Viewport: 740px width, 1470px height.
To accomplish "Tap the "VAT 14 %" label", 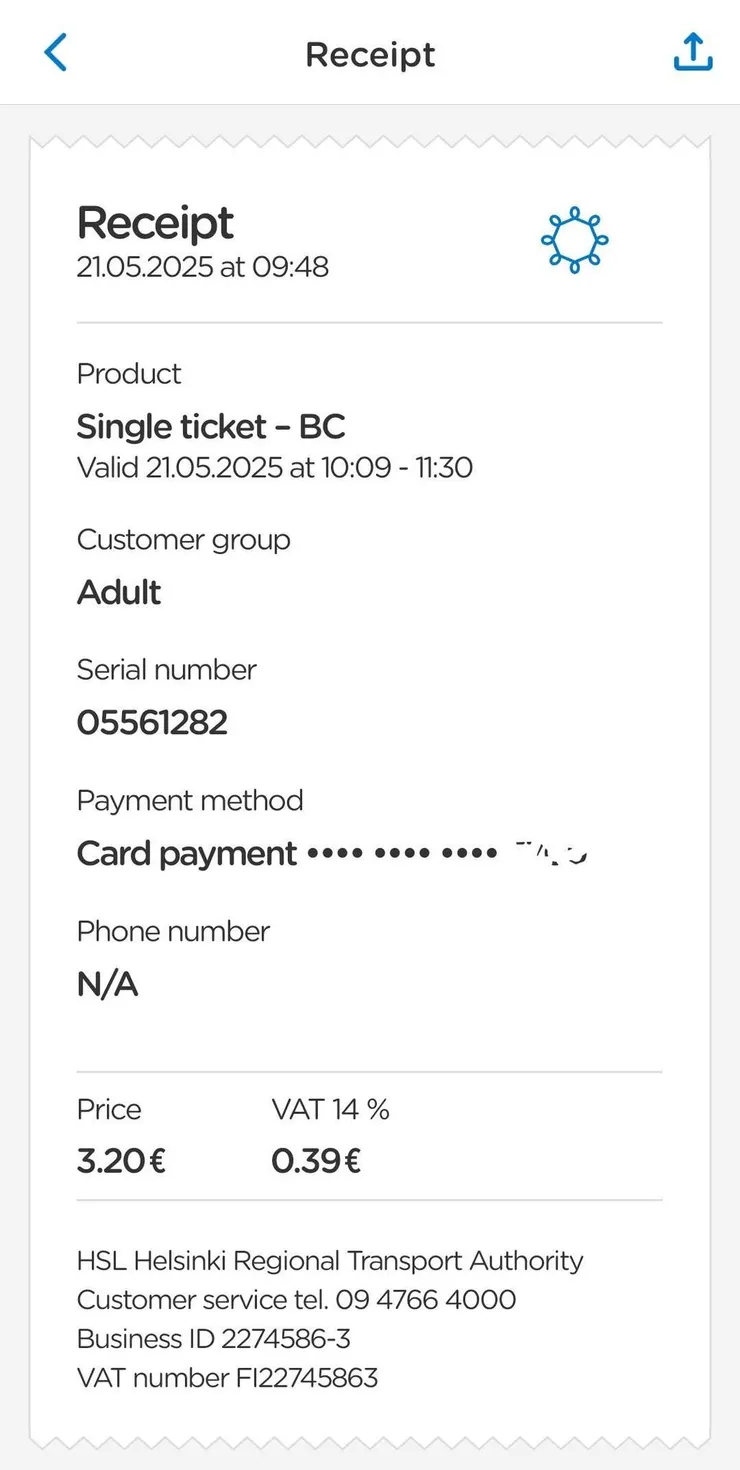I will pos(330,1109).
